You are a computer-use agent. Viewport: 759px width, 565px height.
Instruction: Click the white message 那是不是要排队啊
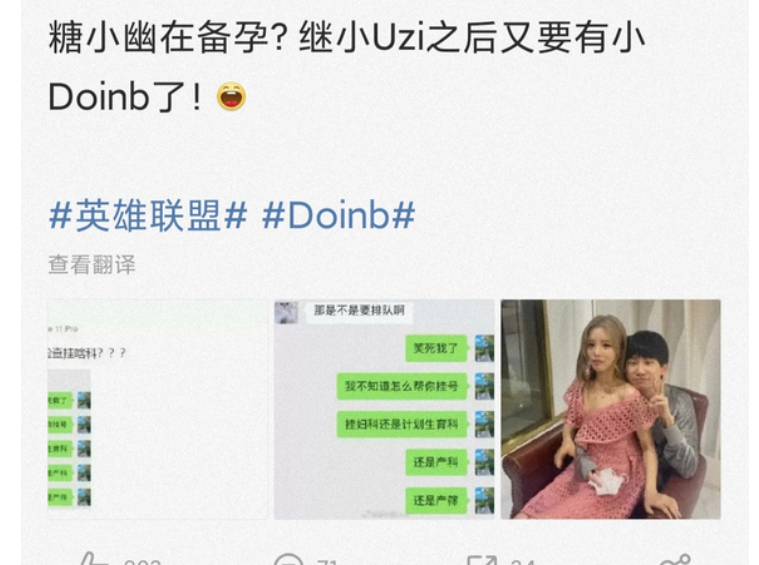(x=359, y=310)
